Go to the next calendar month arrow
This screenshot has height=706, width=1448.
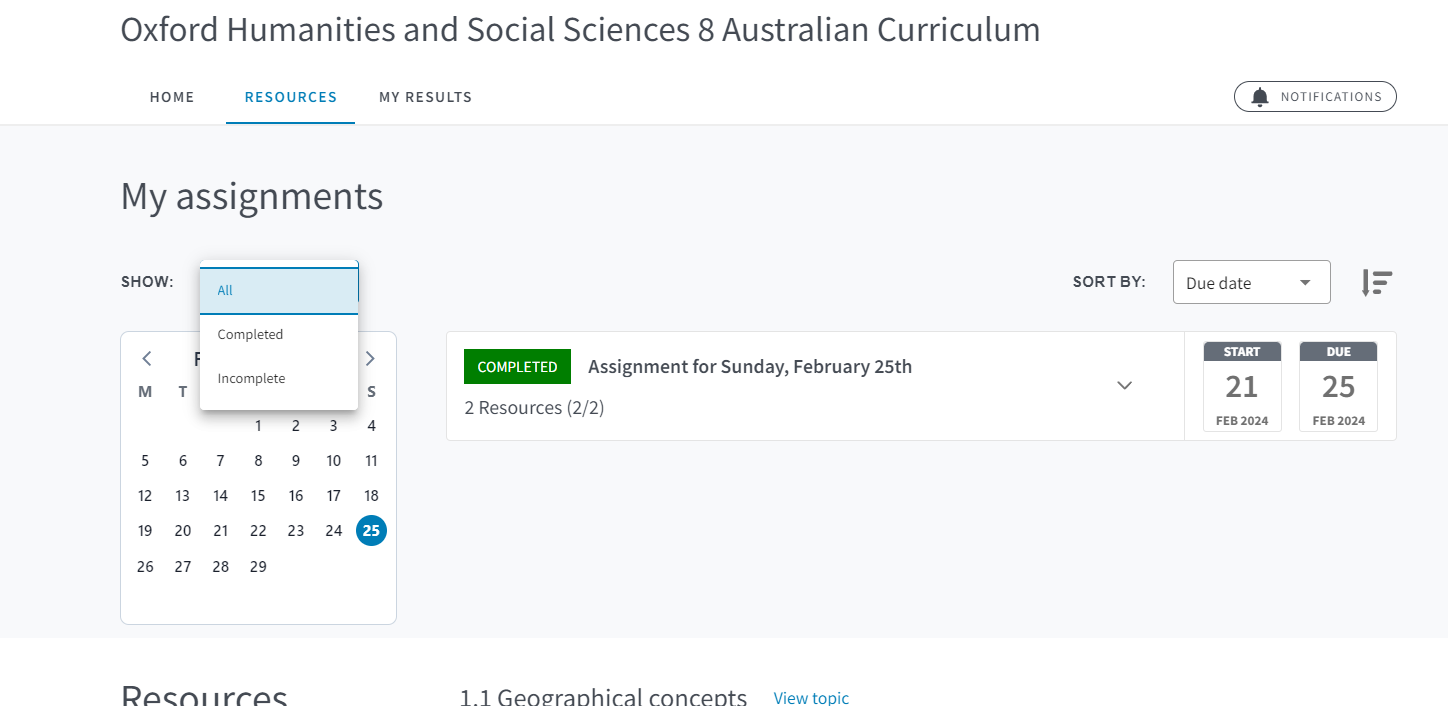point(370,358)
